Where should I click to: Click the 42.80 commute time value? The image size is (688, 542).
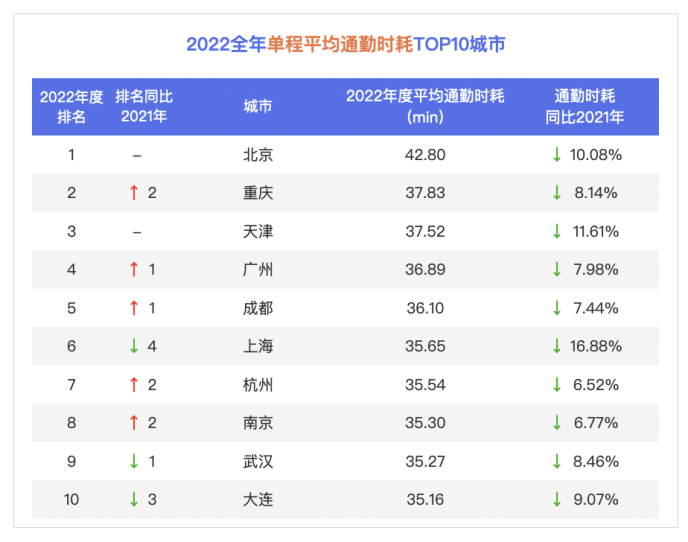pyautogui.click(x=425, y=155)
